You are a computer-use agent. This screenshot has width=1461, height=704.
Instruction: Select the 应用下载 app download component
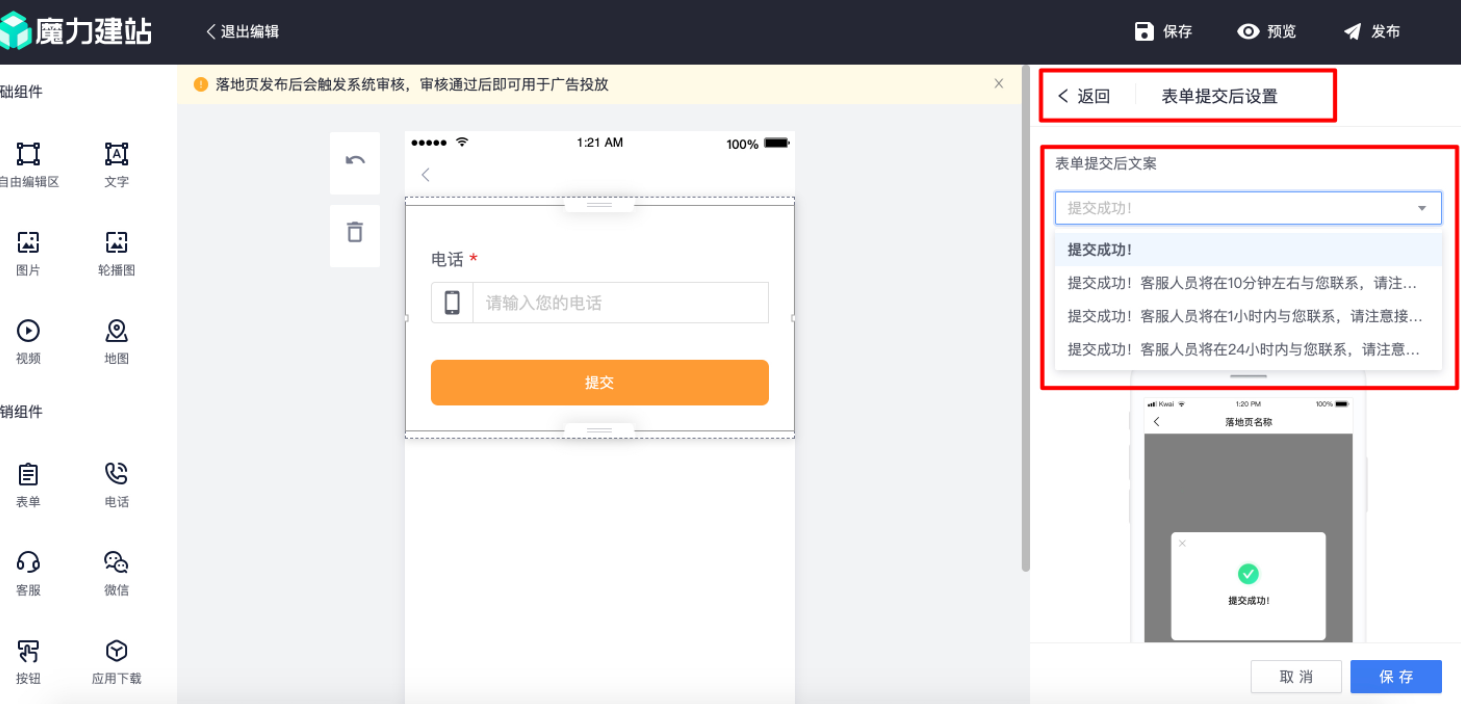click(115, 660)
